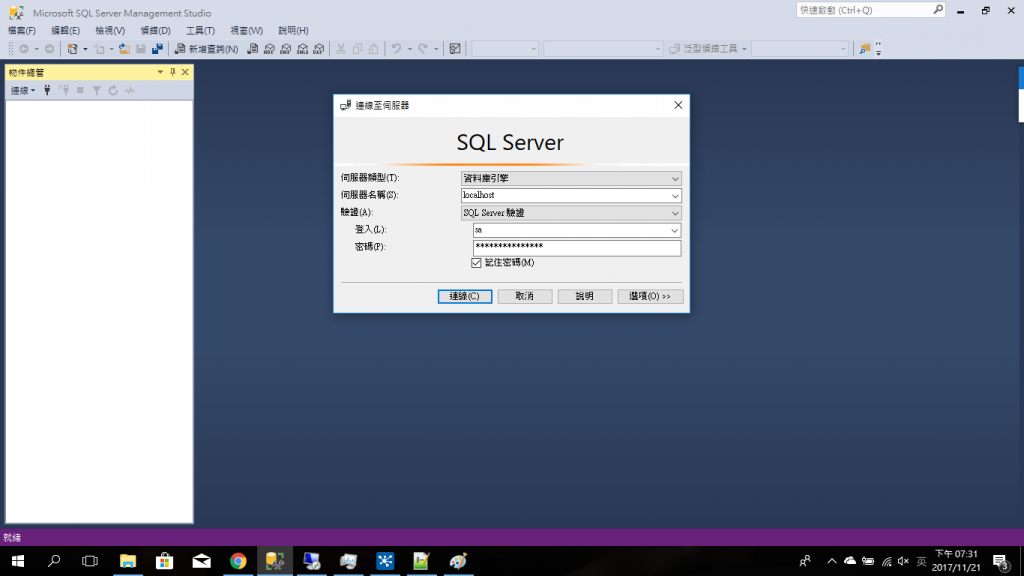Click the Activity Monitor icon in toolbar
1024x576 pixels.
455,49
